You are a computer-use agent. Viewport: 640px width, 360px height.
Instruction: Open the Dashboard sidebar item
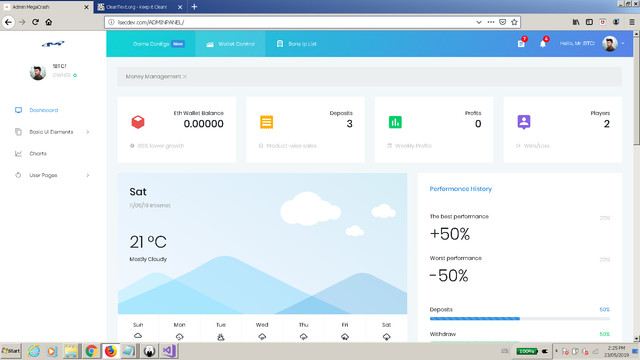pyautogui.click(x=44, y=110)
